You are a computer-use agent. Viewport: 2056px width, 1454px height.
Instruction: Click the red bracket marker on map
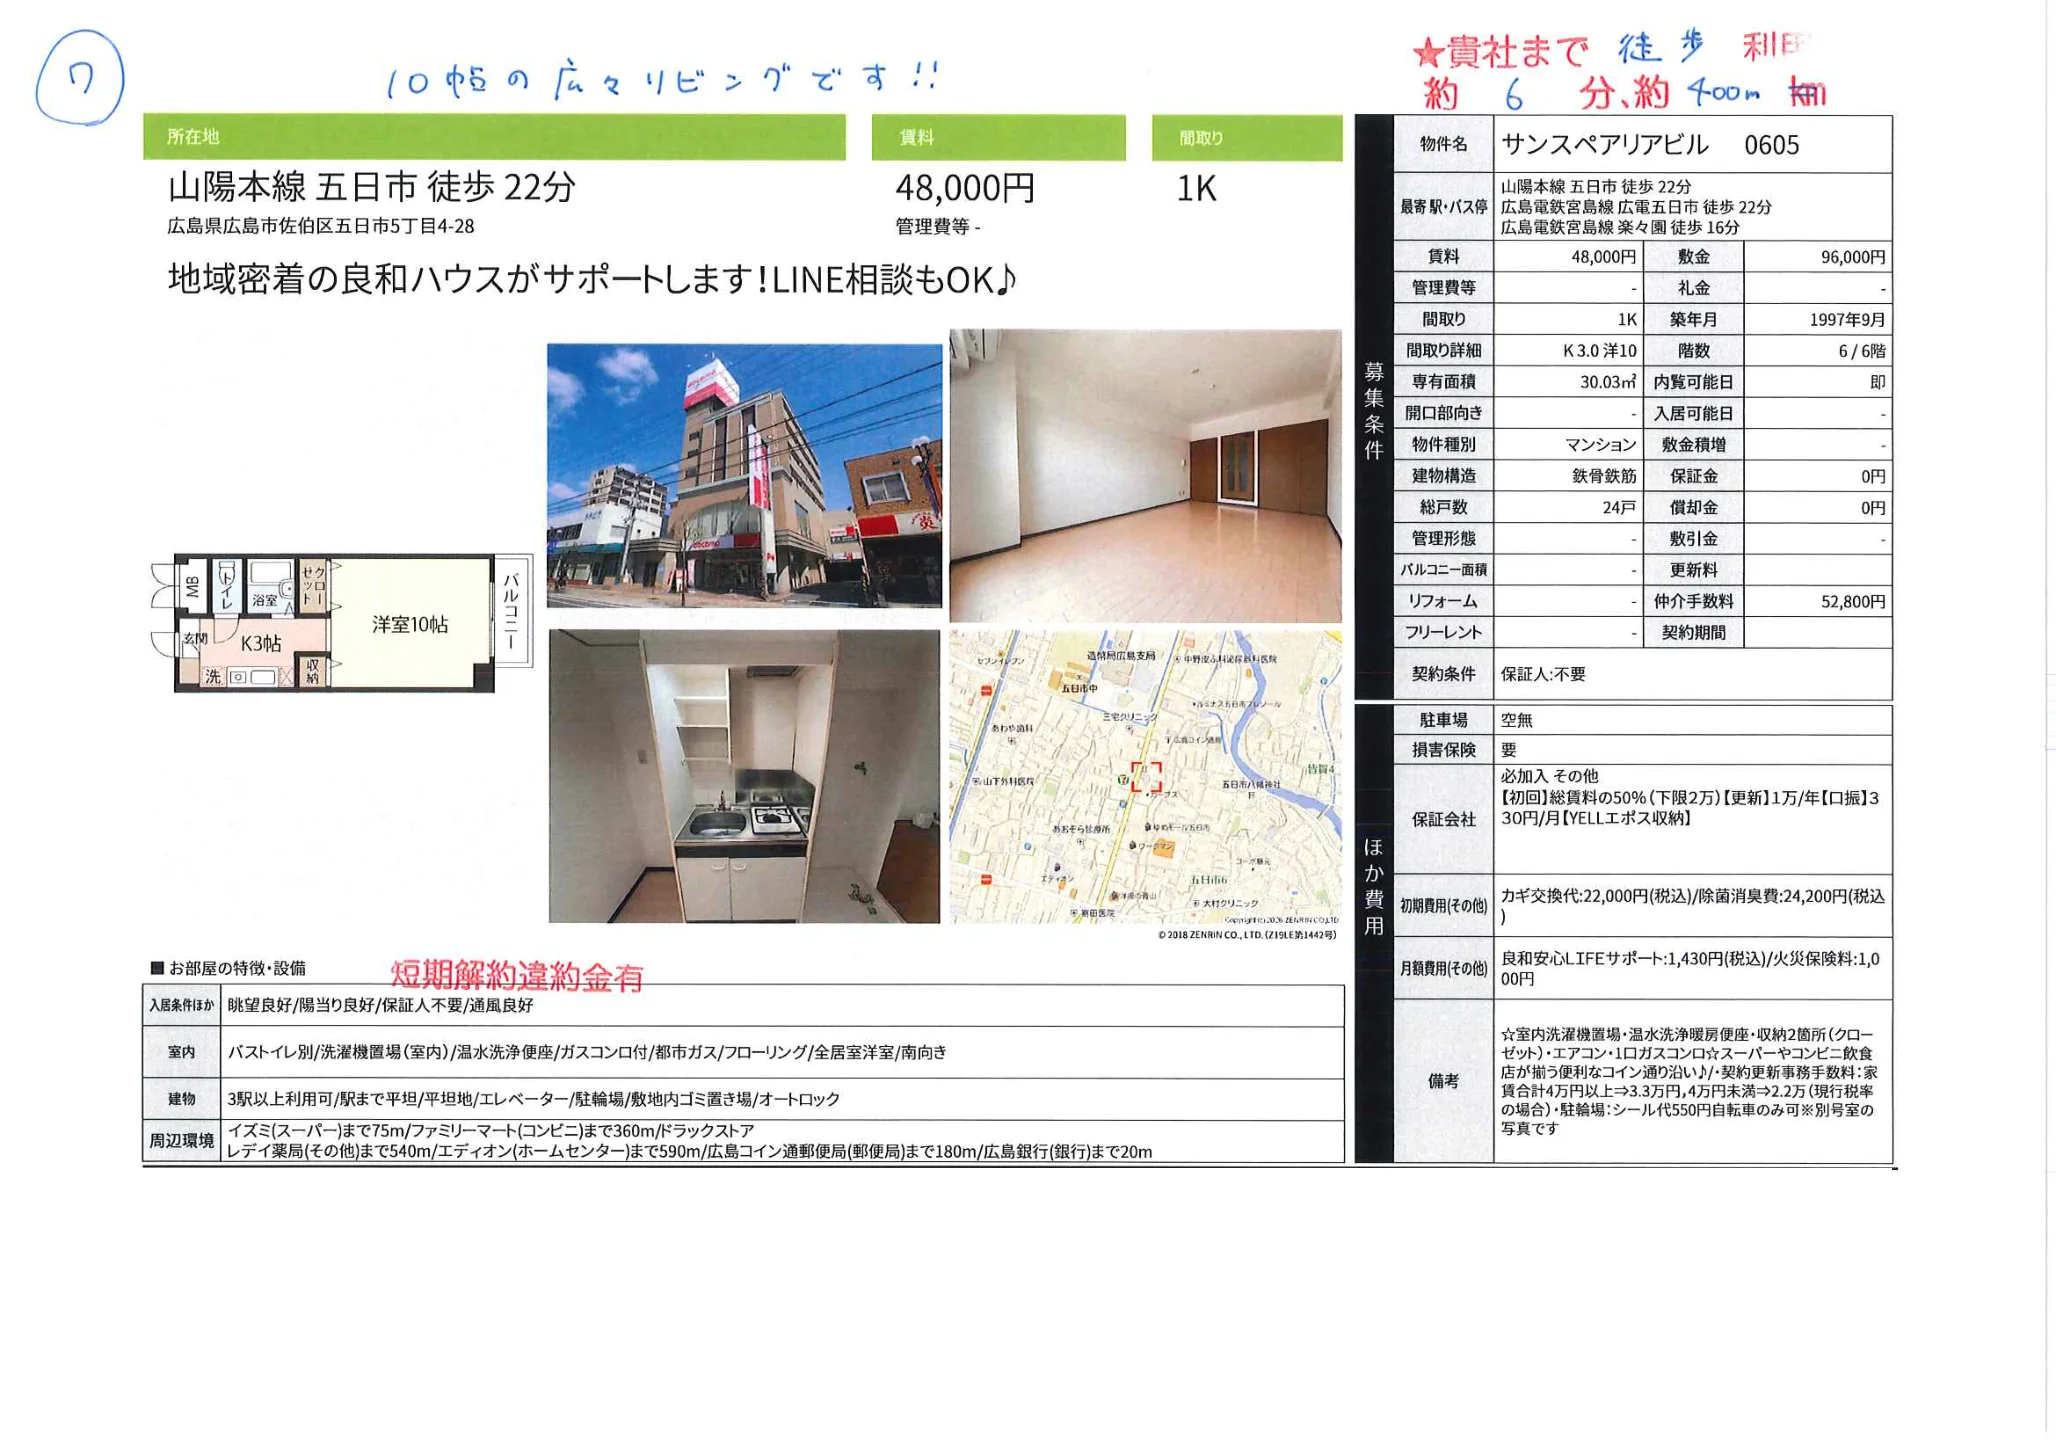(1146, 777)
